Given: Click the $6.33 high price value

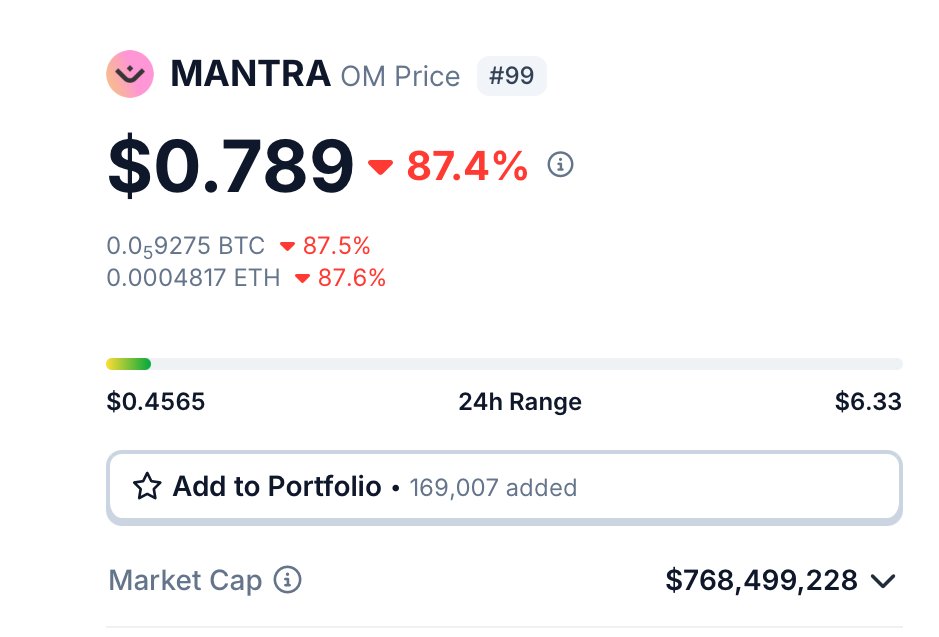Looking at the screenshot, I should [x=868, y=401].
